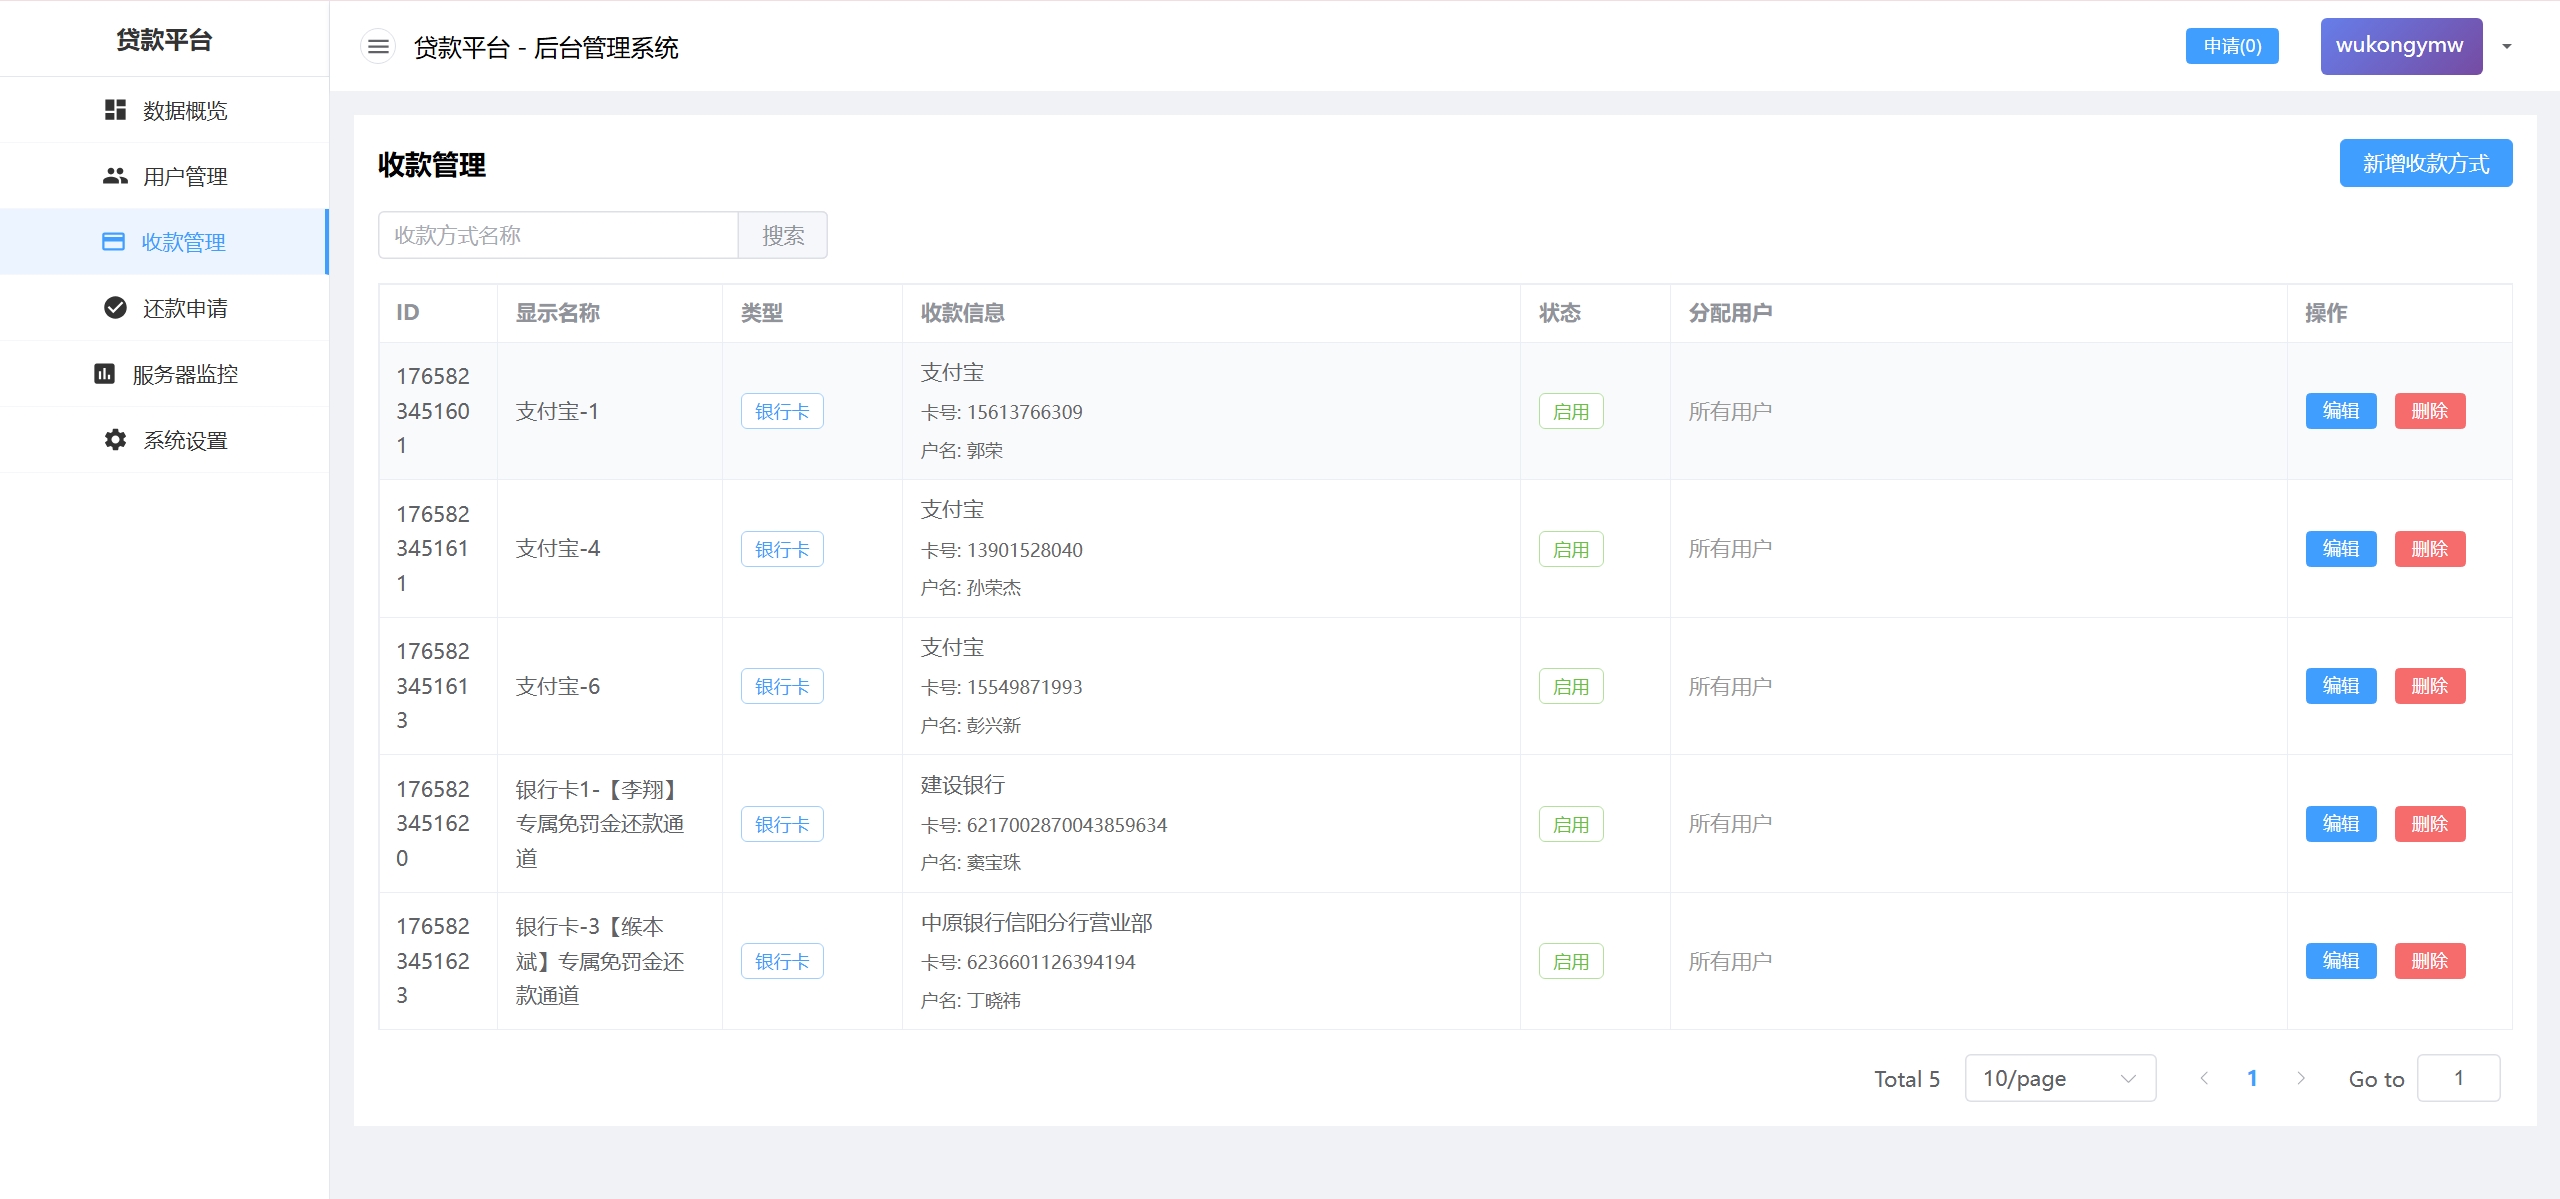
Task: Click the Go to page number box
Action: 2457,1078
